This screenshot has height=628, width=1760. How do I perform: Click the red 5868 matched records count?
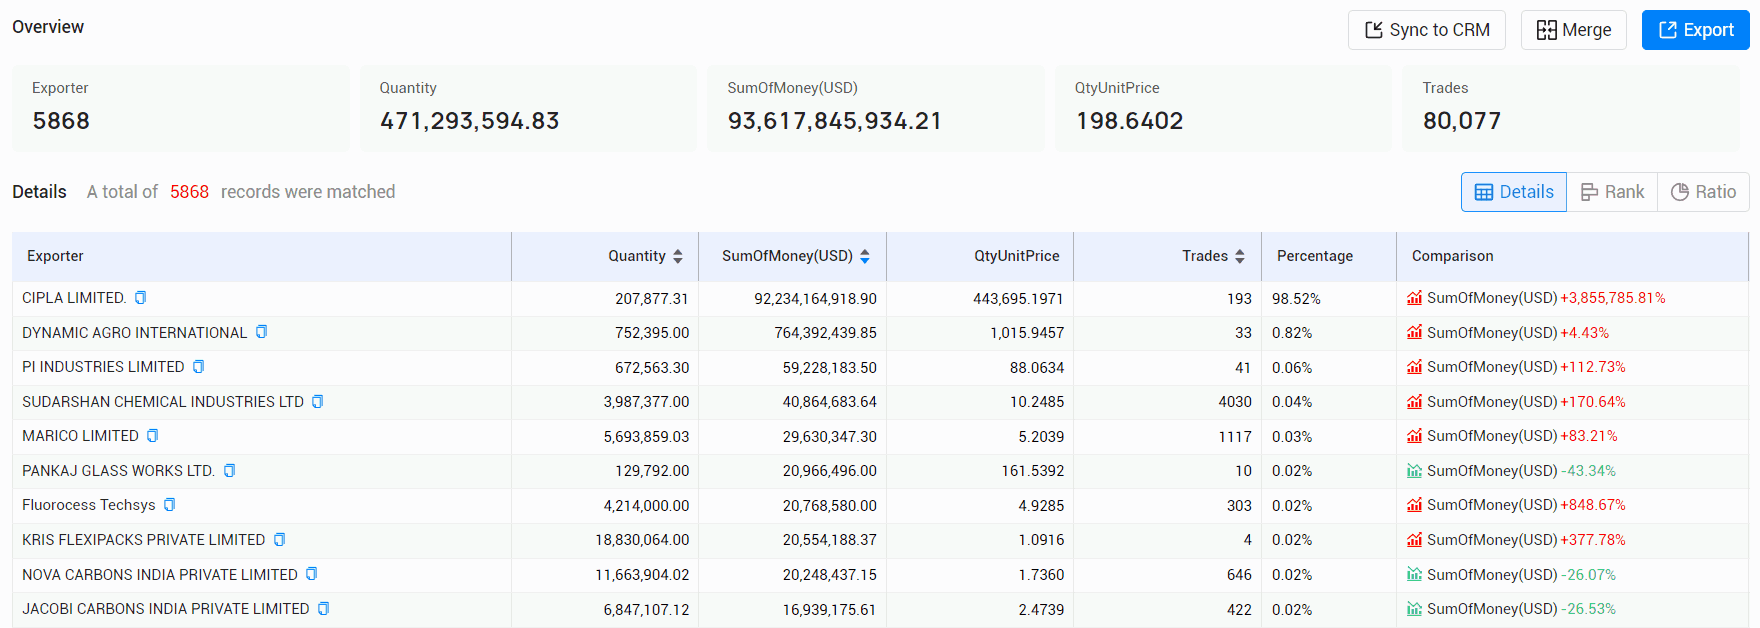[189, 192]
